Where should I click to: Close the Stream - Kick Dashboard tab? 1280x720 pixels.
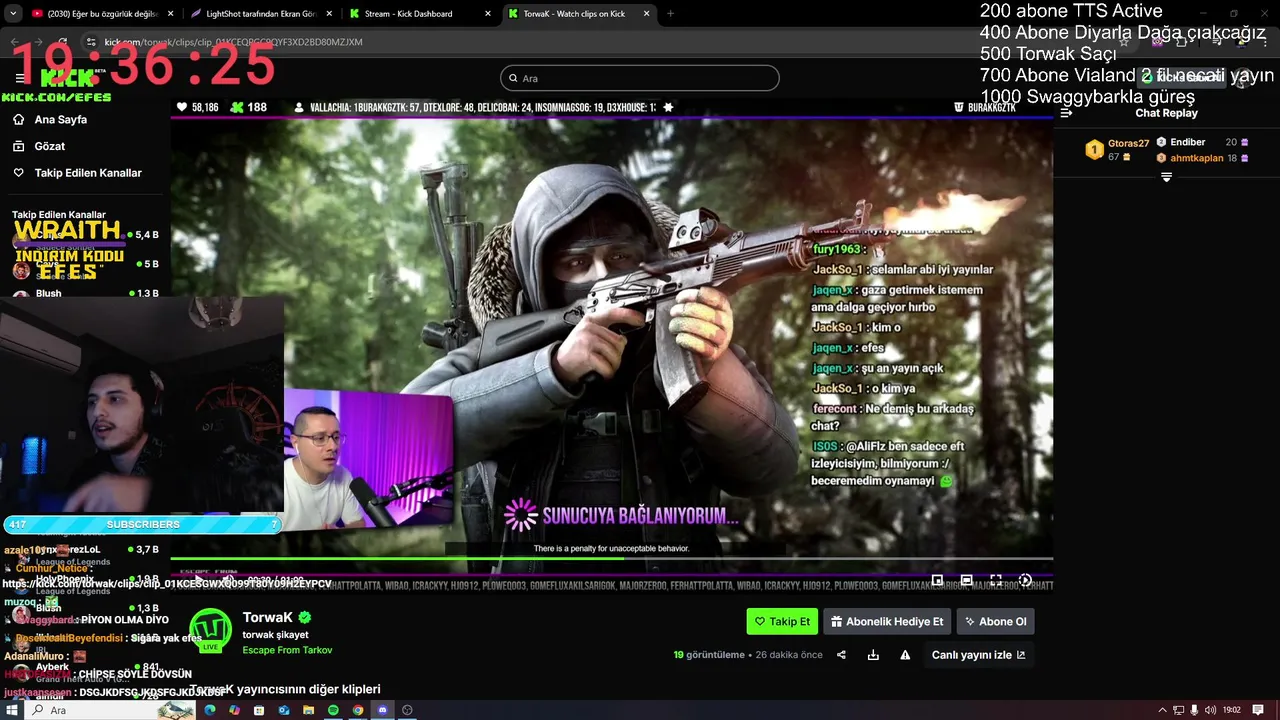click(487, 14)
